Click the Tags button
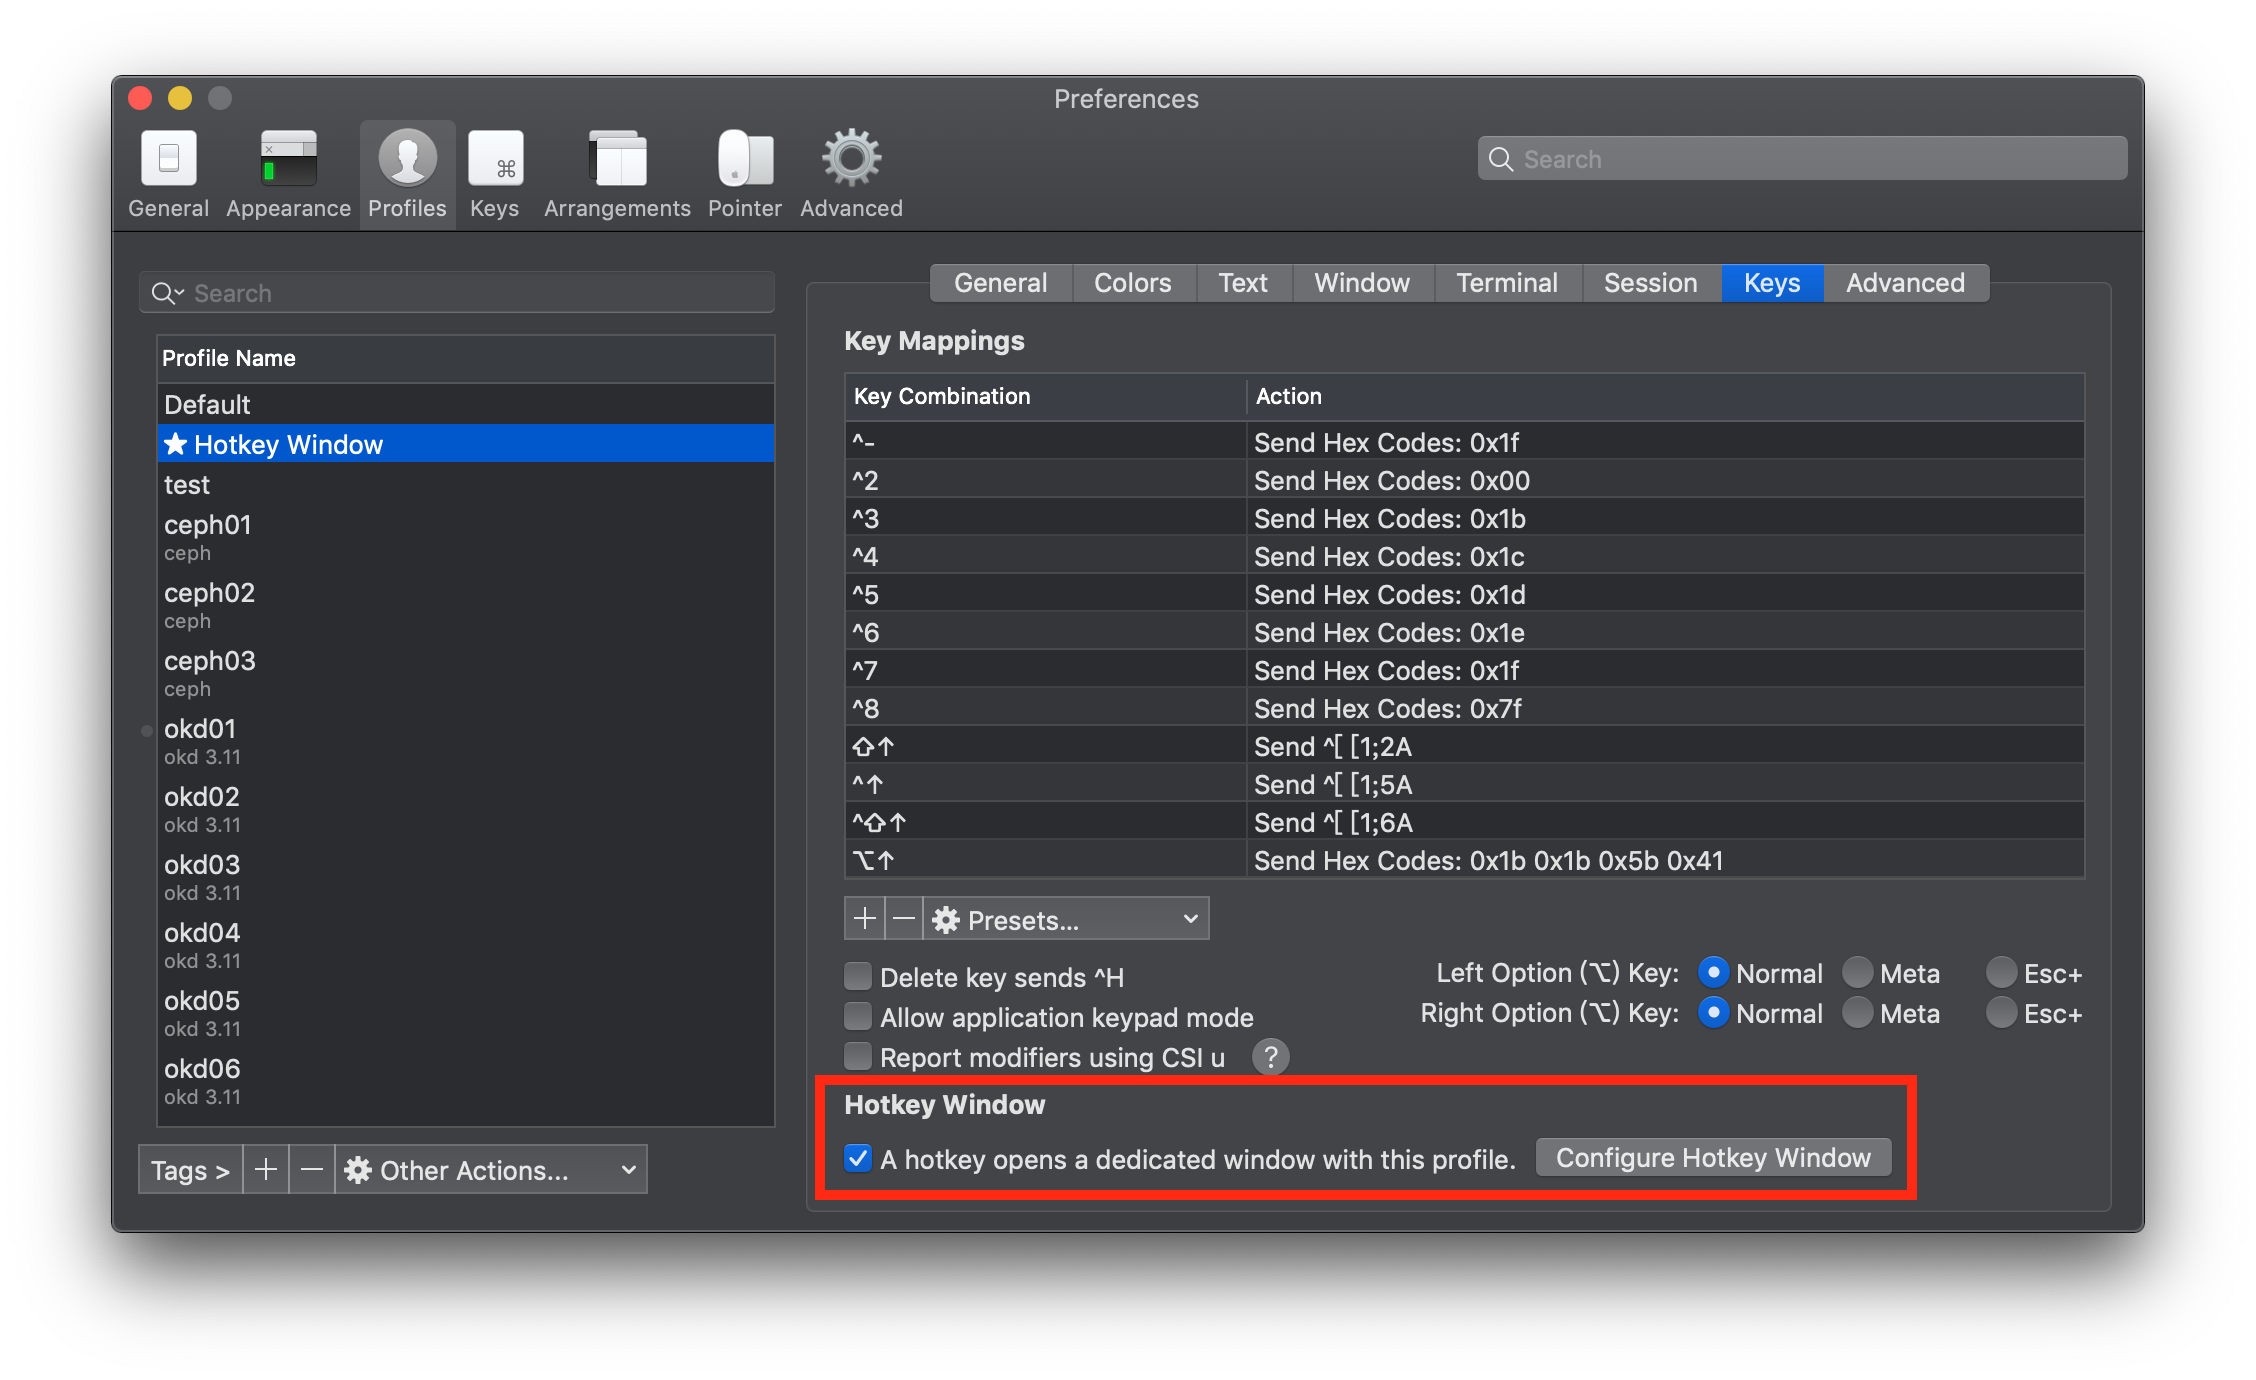Viewport: 2256px width, 1380px height. point(189,1169)
